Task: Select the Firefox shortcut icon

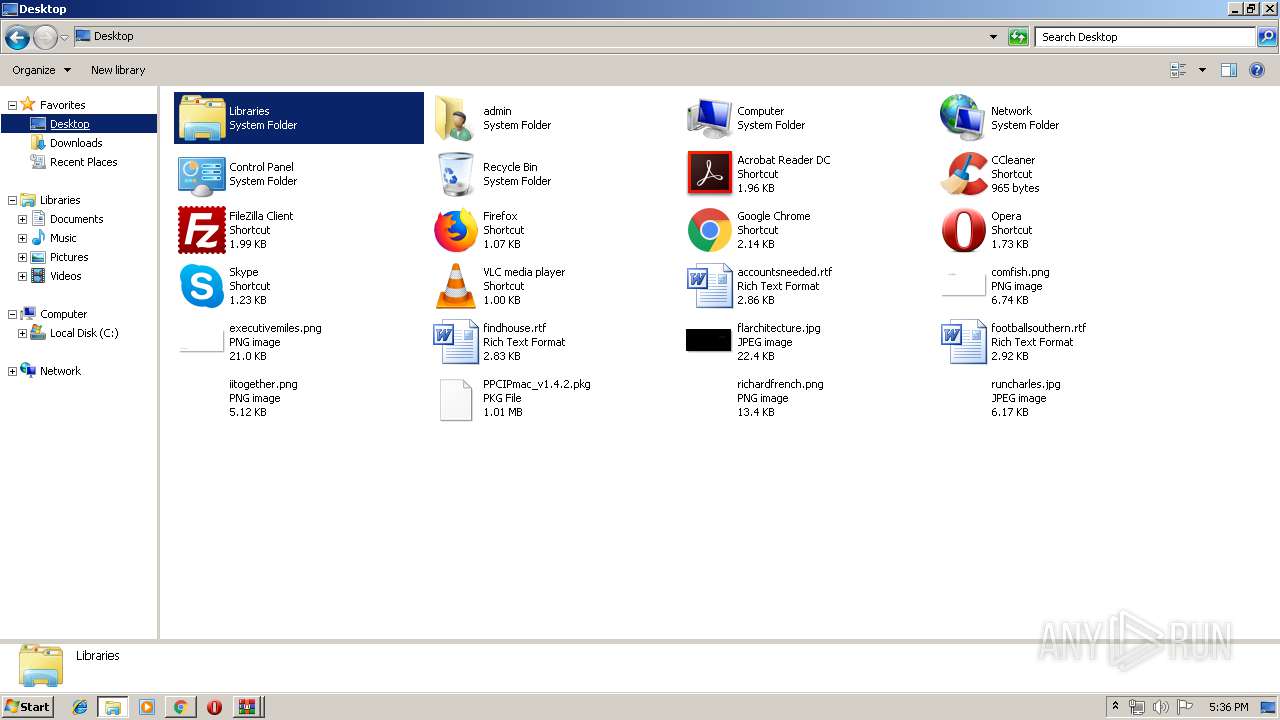Action: (x=455, y=230)
